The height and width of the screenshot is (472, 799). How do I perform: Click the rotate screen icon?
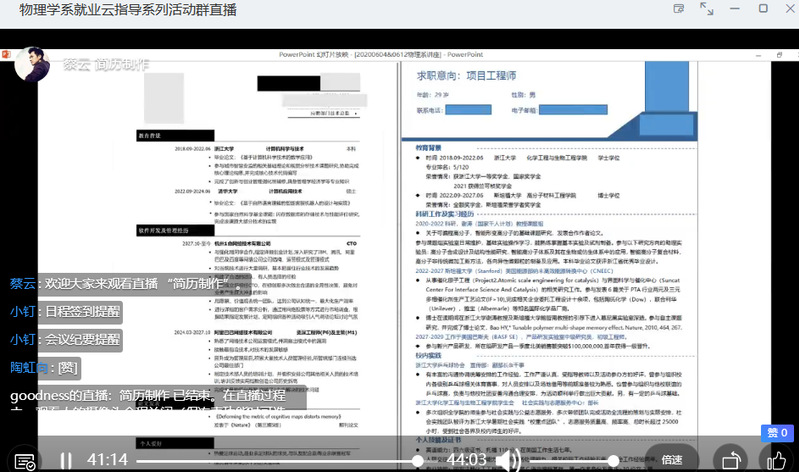731,460
